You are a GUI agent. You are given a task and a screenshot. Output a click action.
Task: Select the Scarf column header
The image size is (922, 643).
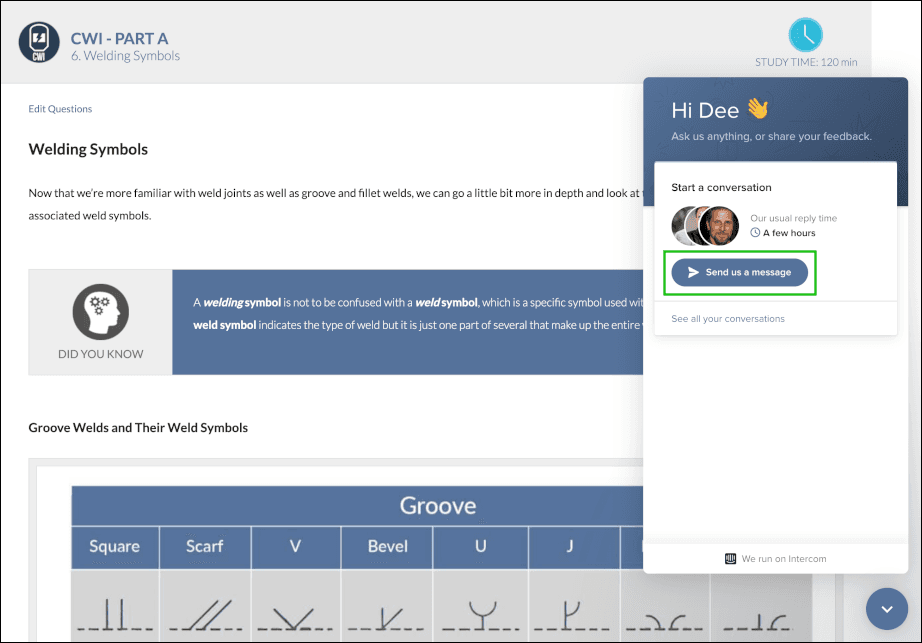click(x=204, y=546)
